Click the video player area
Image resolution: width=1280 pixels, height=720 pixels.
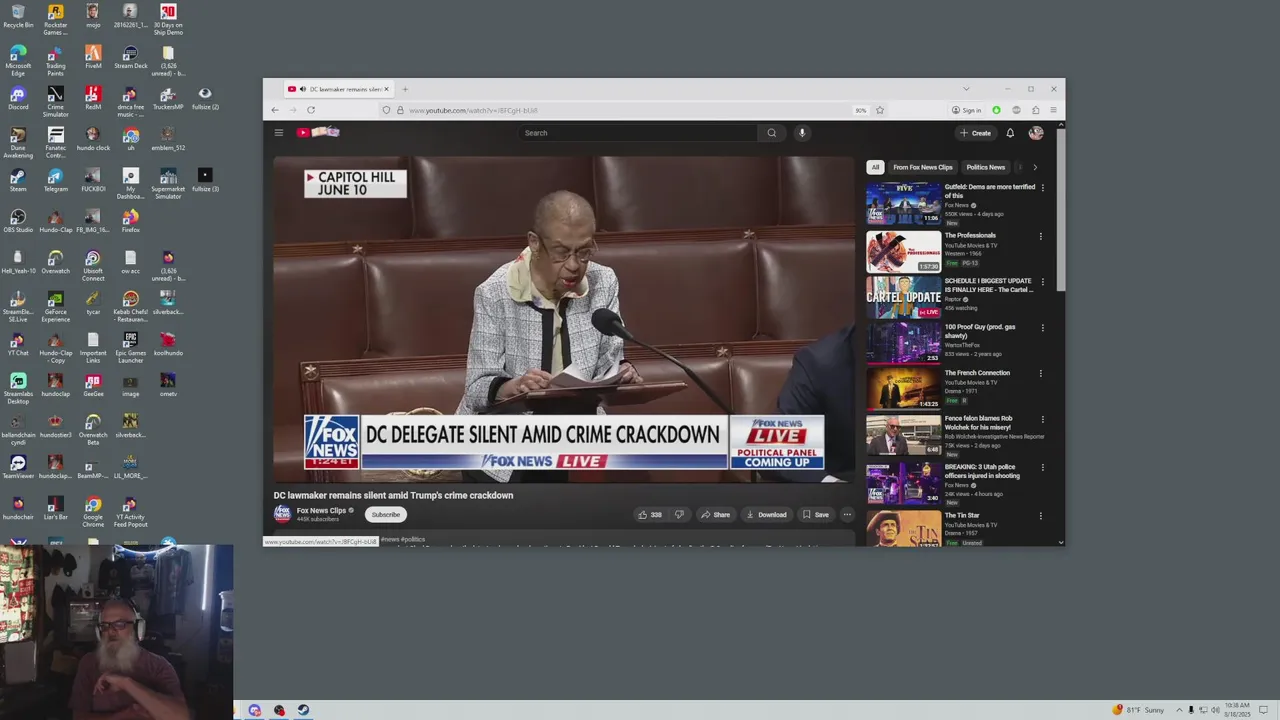coord(564,319)
